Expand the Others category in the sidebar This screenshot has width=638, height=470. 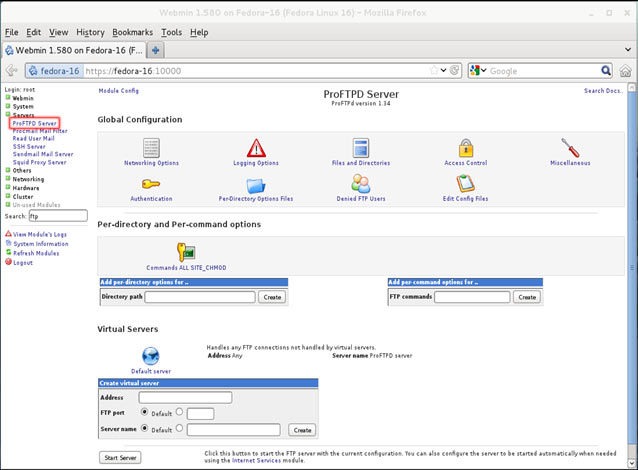[x=8, y=170]
